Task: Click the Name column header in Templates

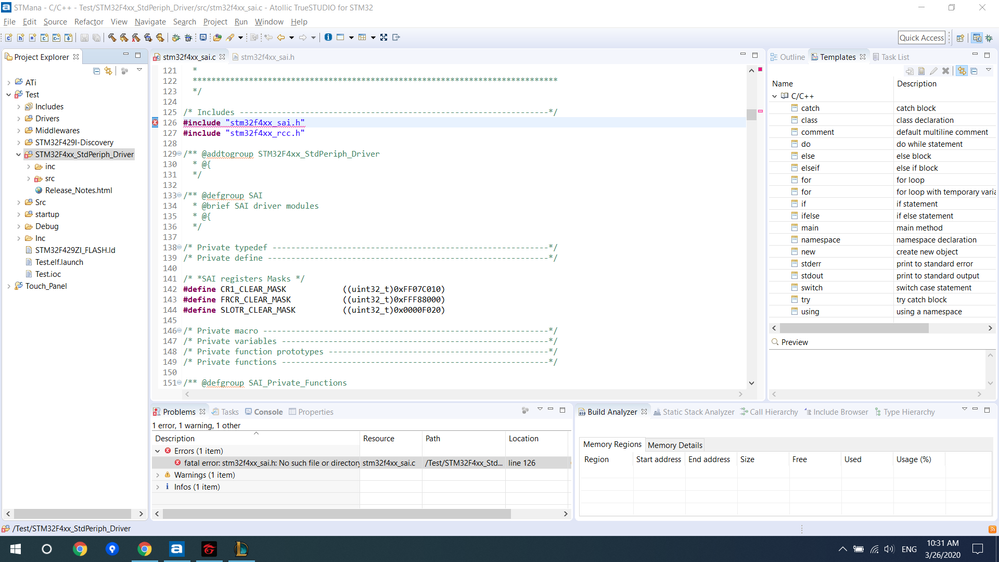Action: coord(831,83)
